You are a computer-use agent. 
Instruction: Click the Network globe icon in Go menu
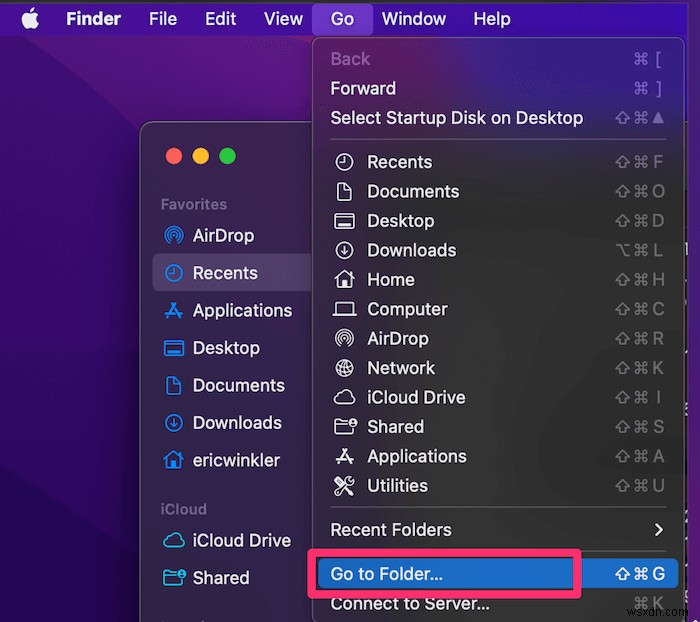(344, 368)
